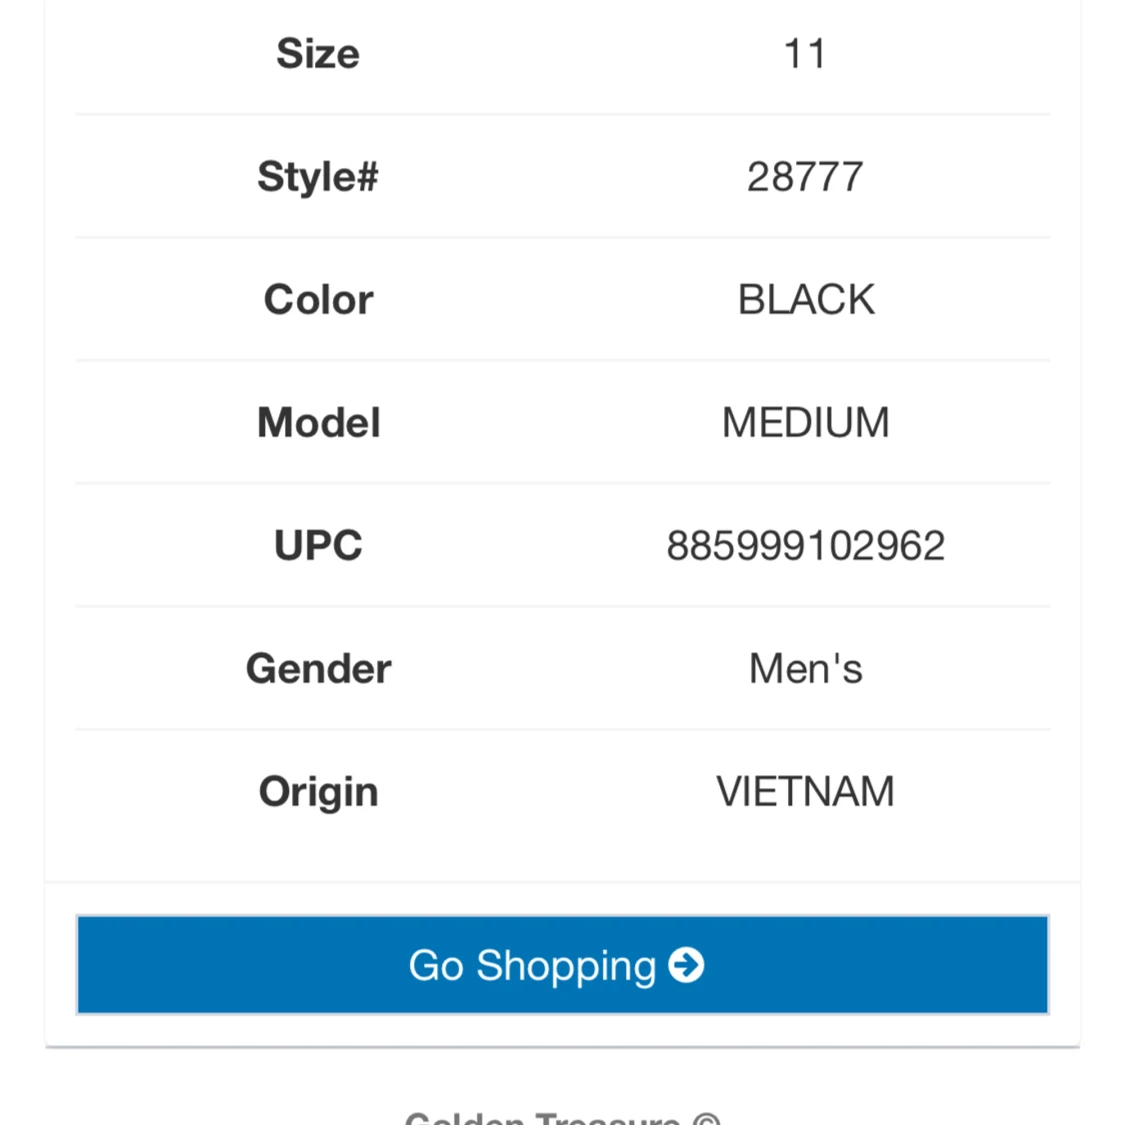Click the Gender row in table
The width and height of the screenshot is (1125, 1125).
(x=562, y=669)
